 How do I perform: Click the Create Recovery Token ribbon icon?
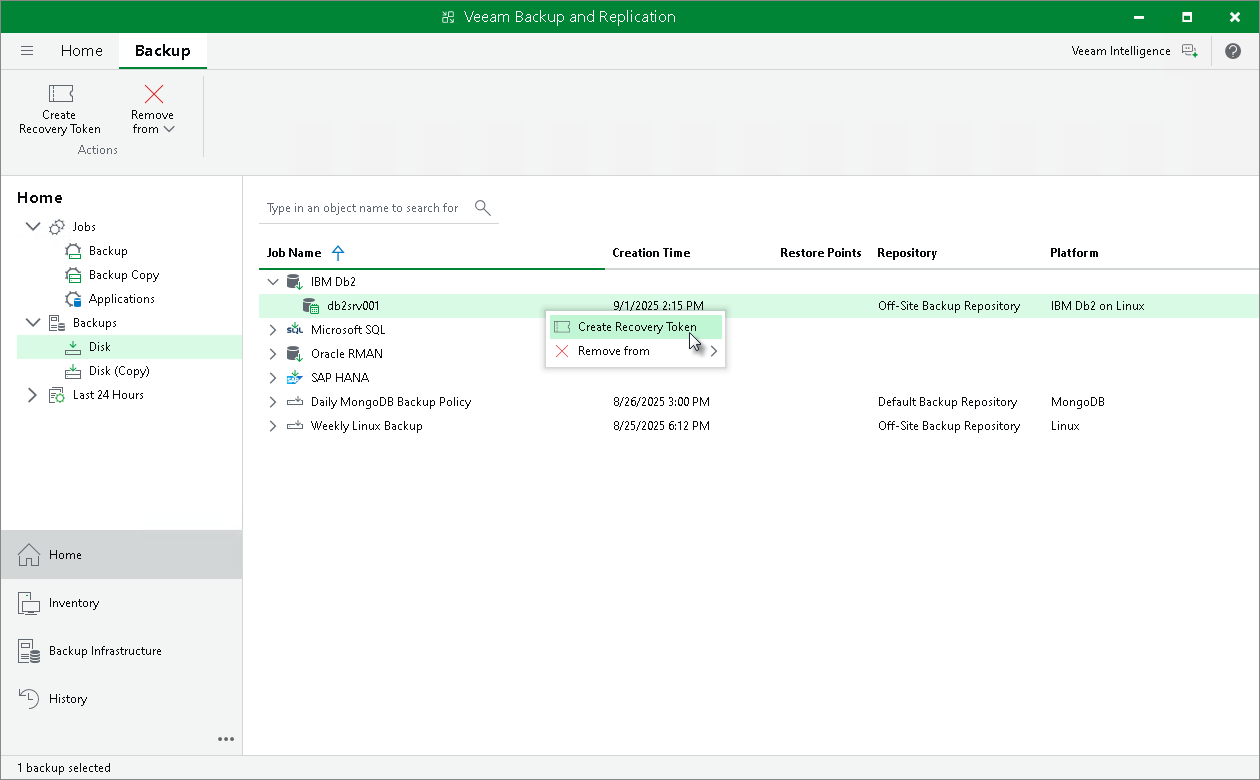click(60, 94)
